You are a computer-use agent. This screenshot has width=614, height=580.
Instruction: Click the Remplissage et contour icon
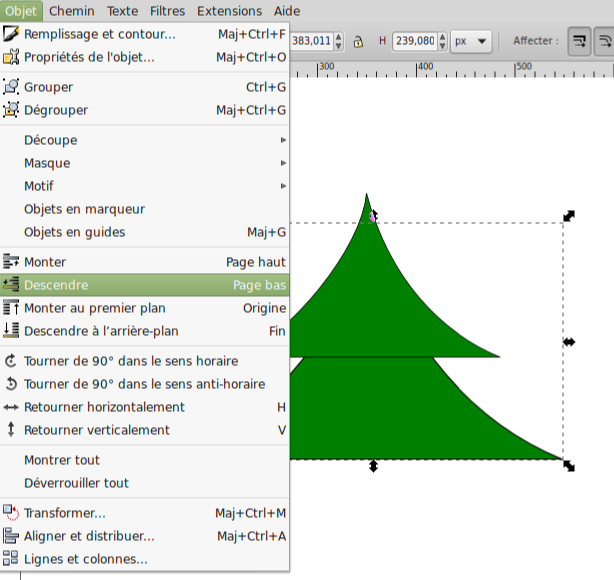[11, 34]
